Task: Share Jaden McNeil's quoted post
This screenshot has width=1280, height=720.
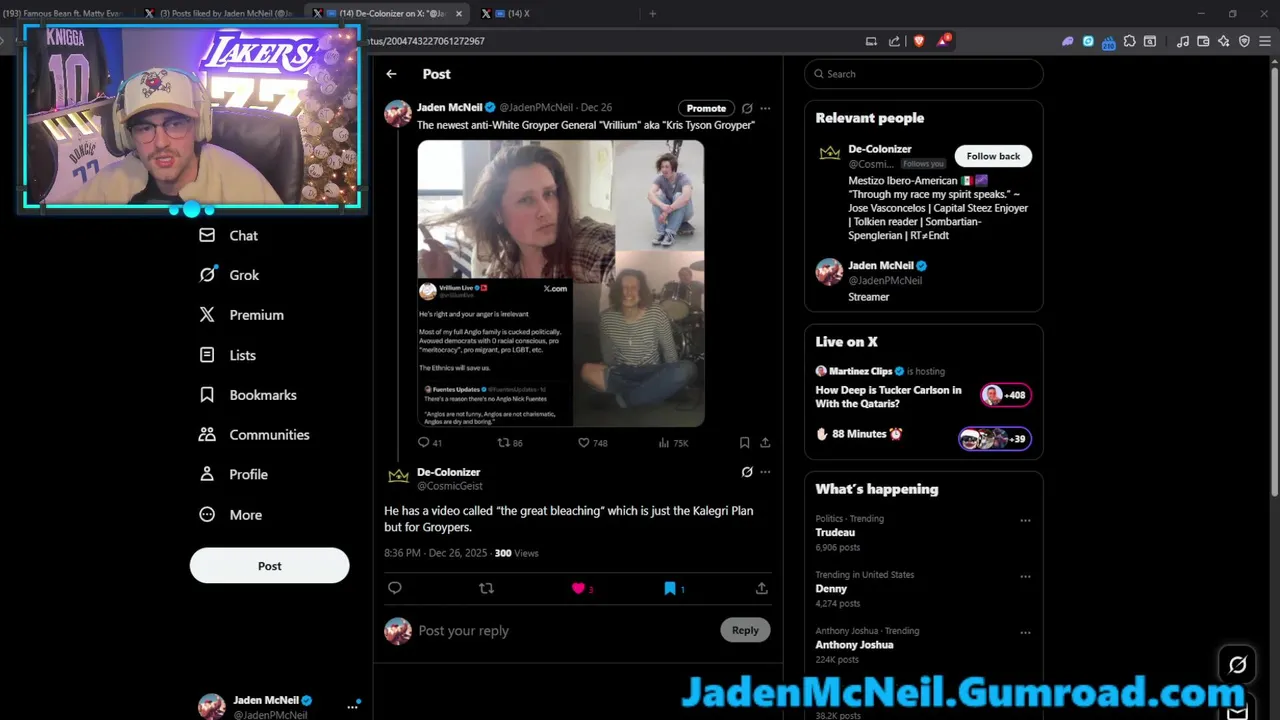Action: point(765,442)
